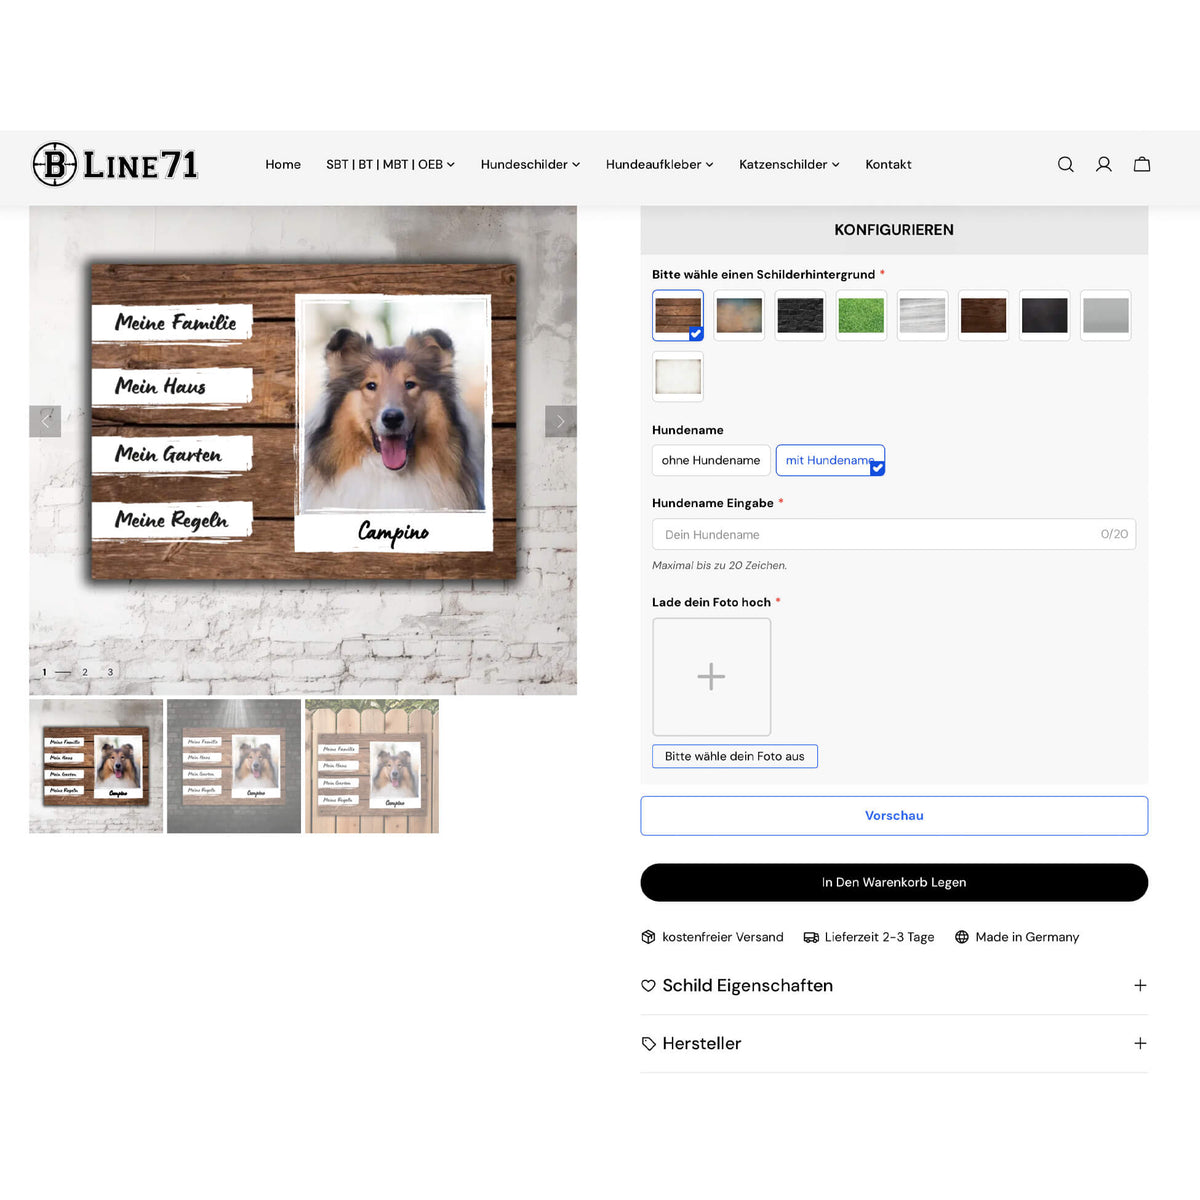Image resolution: width=1200 pixels, height=1200 pixels.
Task: Select the light grey wood background swatch
Action: [922, 316]
